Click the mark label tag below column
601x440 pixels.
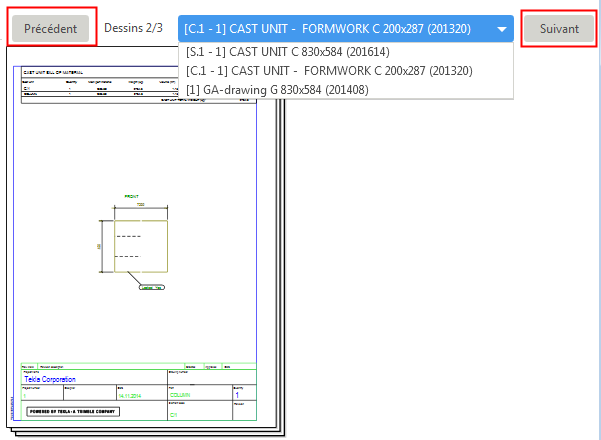click(x=153, y=287)
